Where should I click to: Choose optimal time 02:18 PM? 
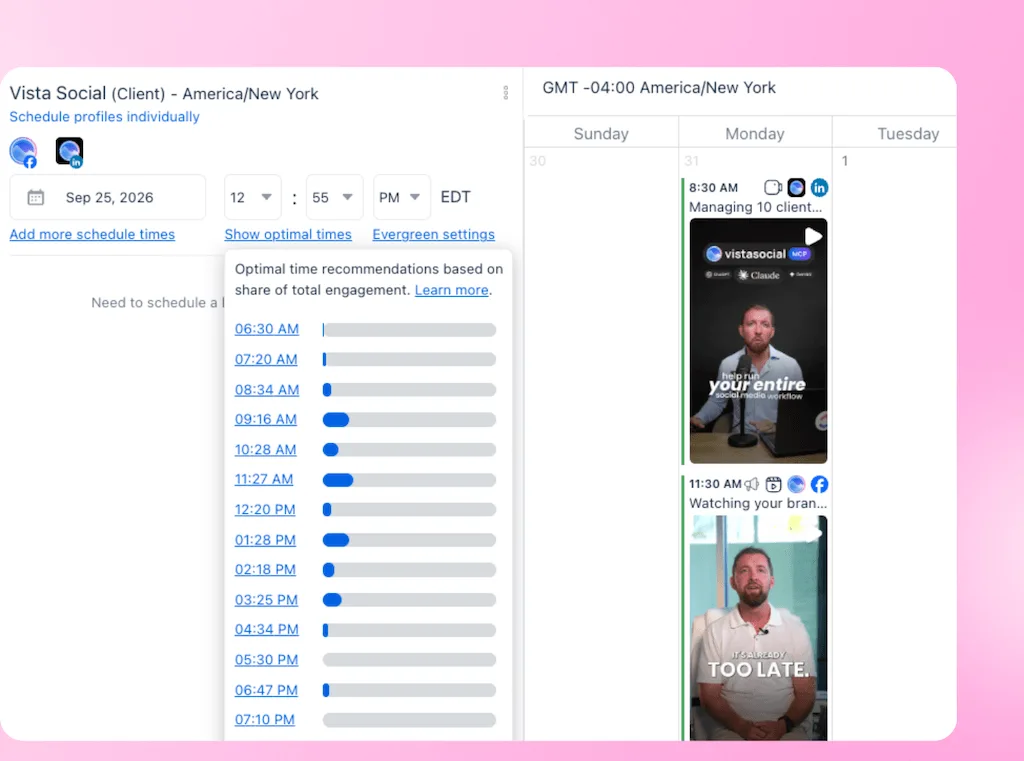pos(265,569)
